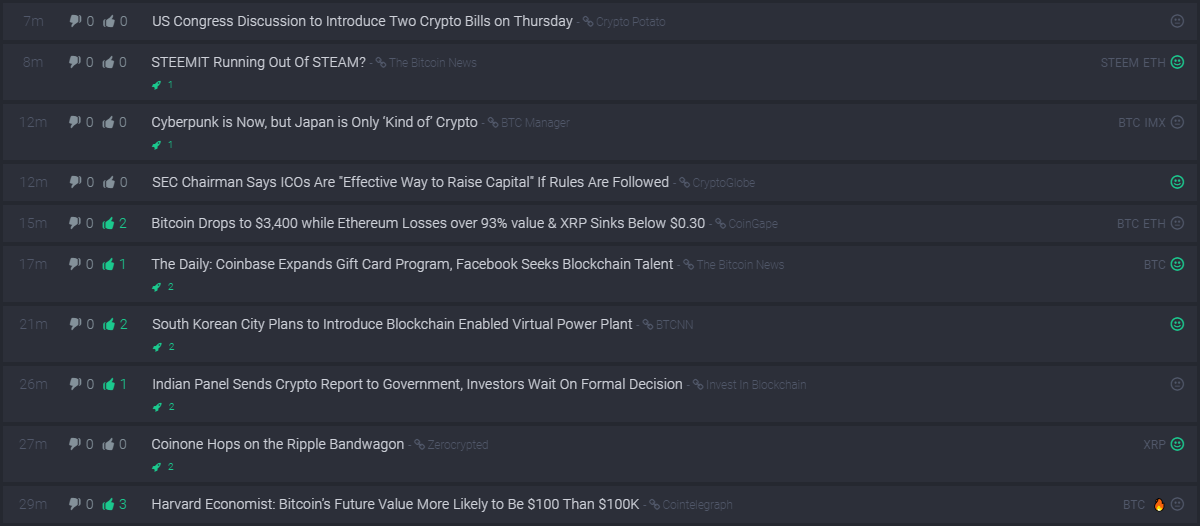Upvote the Harvard Economist Bitcoin story
1200x526 pixels.
(109, 505)
